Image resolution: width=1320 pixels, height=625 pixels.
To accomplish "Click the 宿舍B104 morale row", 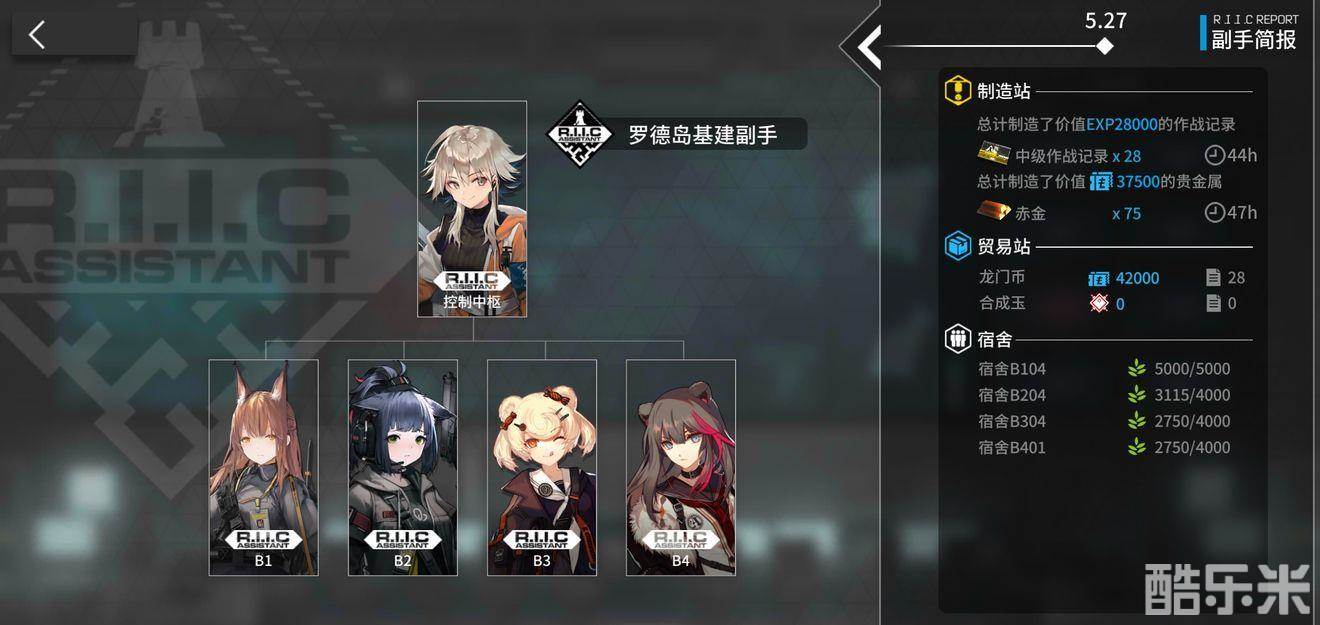I will click(1104, 368).
